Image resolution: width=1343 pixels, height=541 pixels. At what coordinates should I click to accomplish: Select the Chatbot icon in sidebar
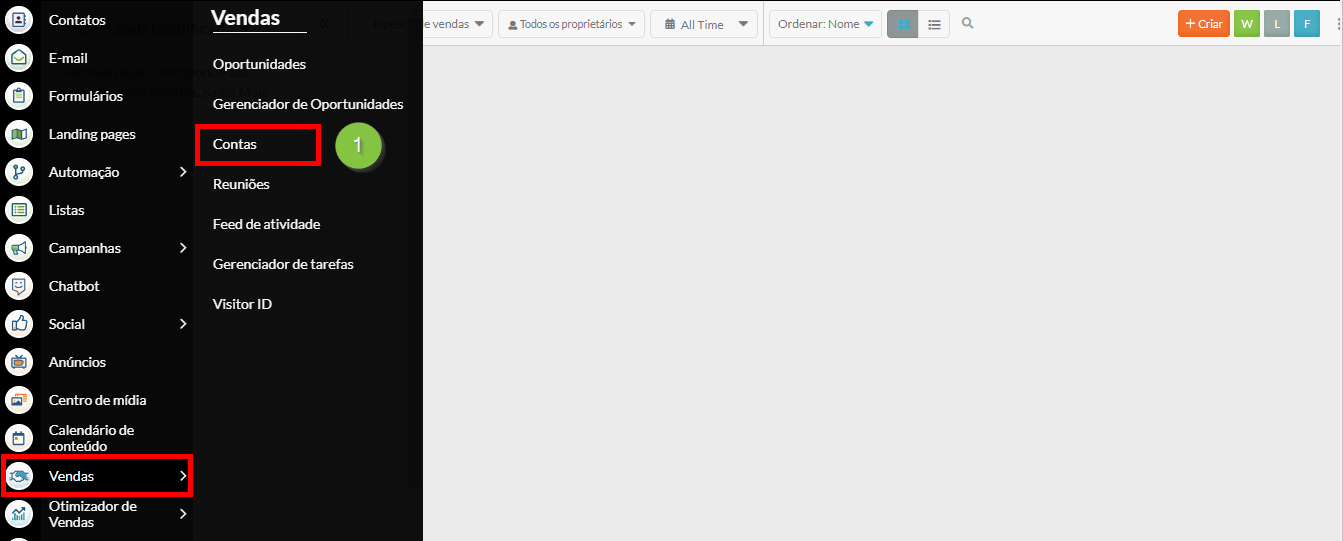tap(19, 286)
